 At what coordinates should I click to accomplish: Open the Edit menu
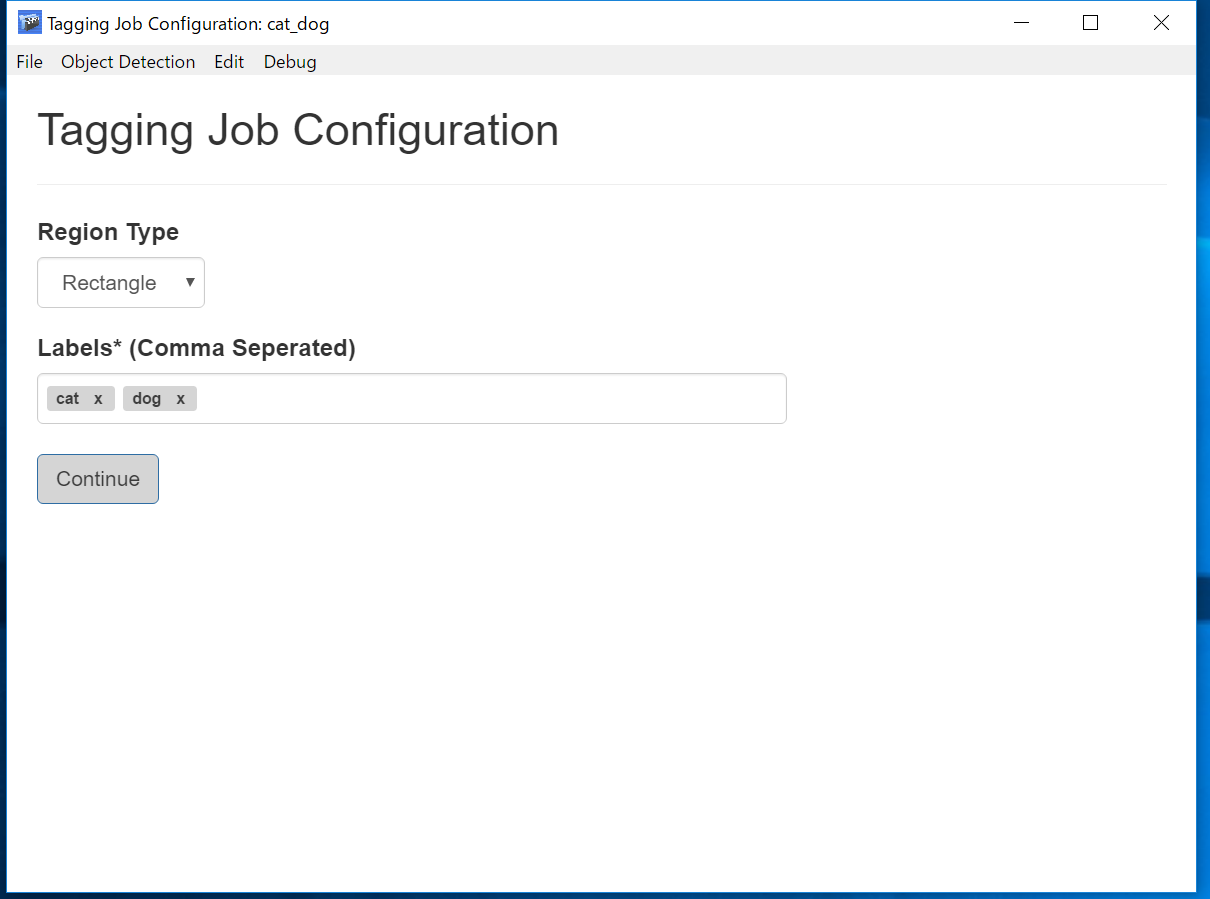click(229, 62)
